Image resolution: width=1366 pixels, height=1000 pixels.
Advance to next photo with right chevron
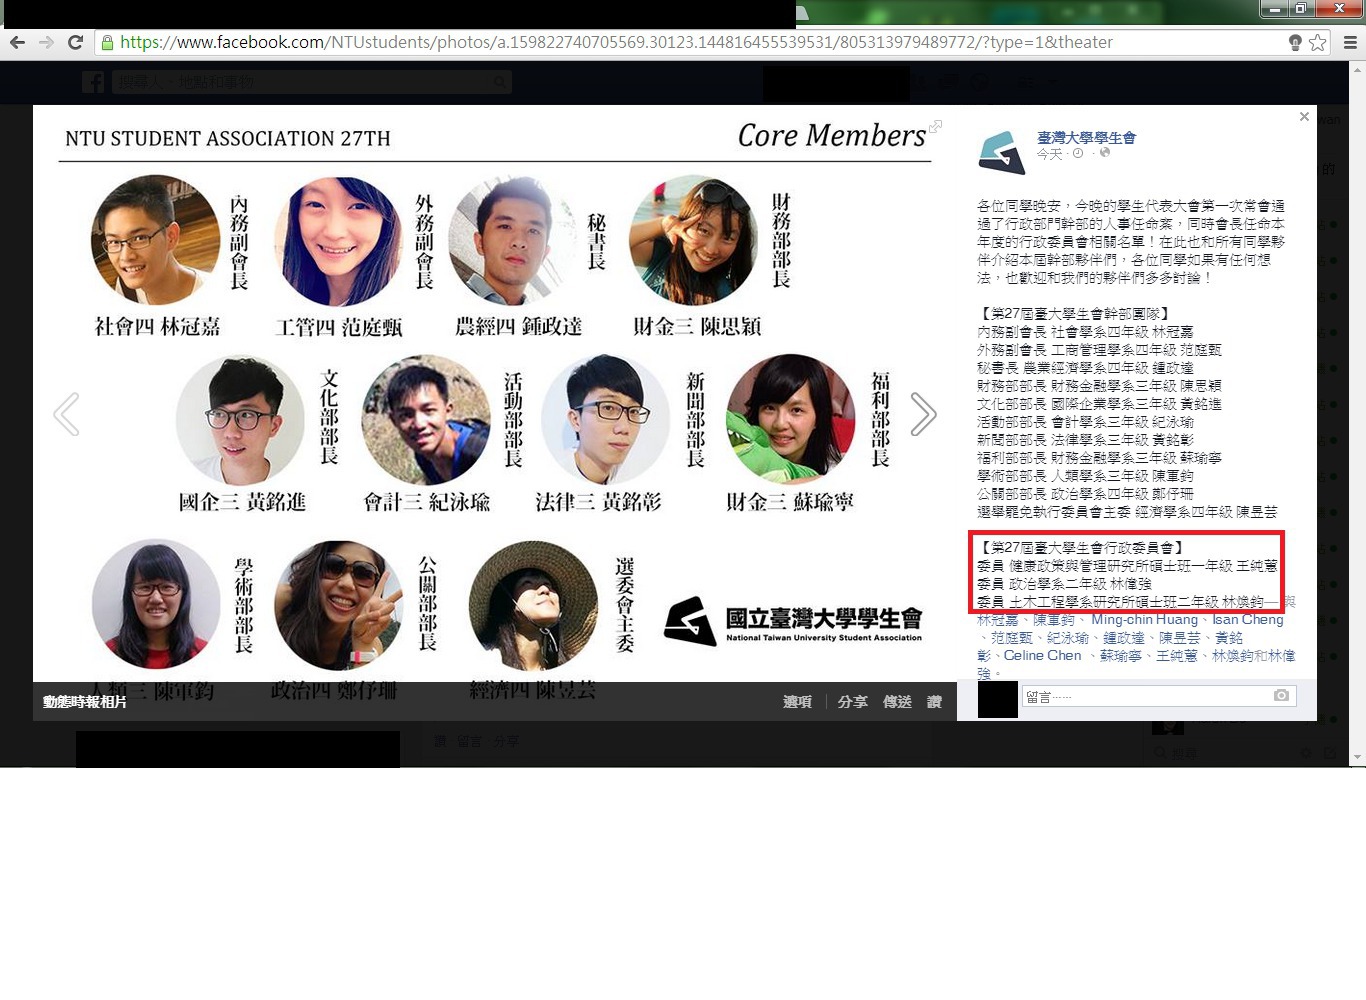923,414
